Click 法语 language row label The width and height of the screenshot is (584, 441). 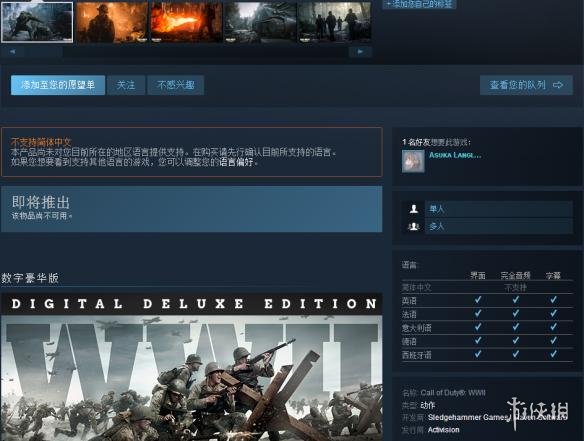point(409,314)
